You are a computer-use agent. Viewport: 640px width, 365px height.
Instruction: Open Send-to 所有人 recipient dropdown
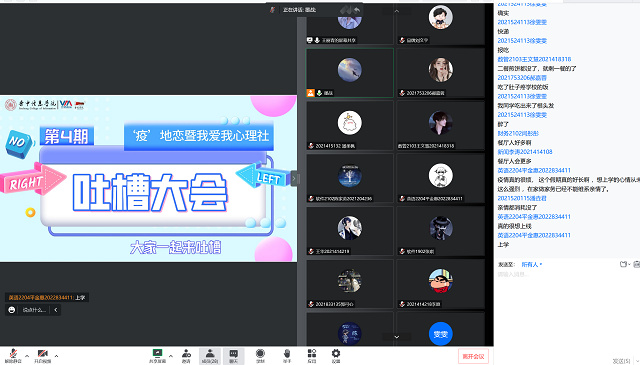532,265
